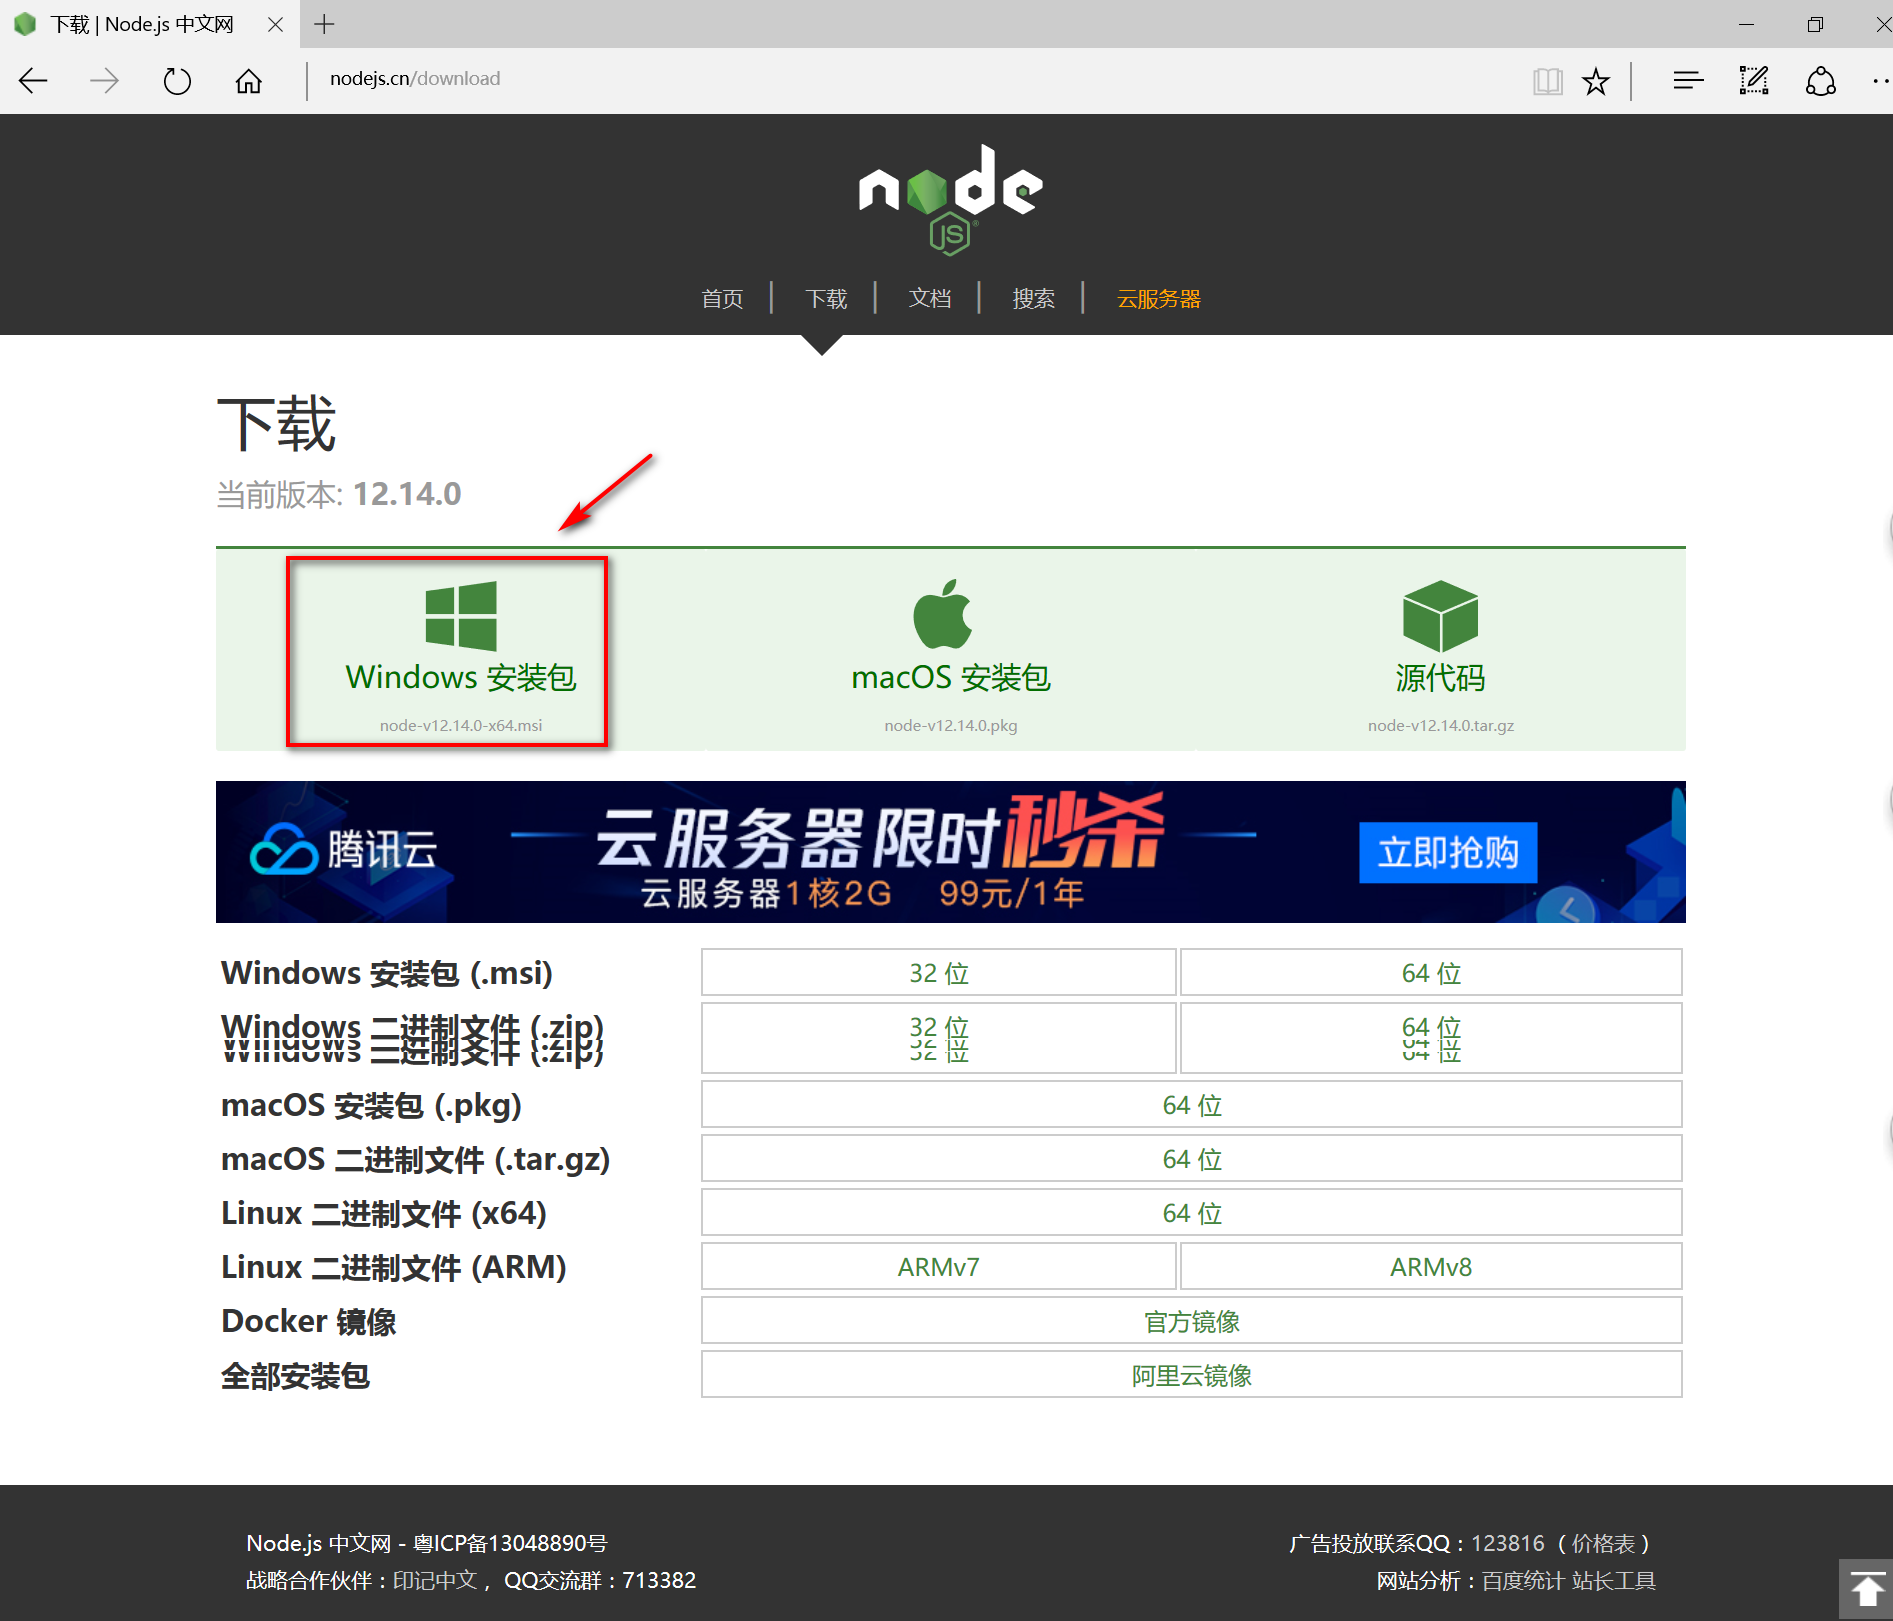The image size is (1893, 1621).
Task: Click the browser forward arrow
Action: click(104, 80)
